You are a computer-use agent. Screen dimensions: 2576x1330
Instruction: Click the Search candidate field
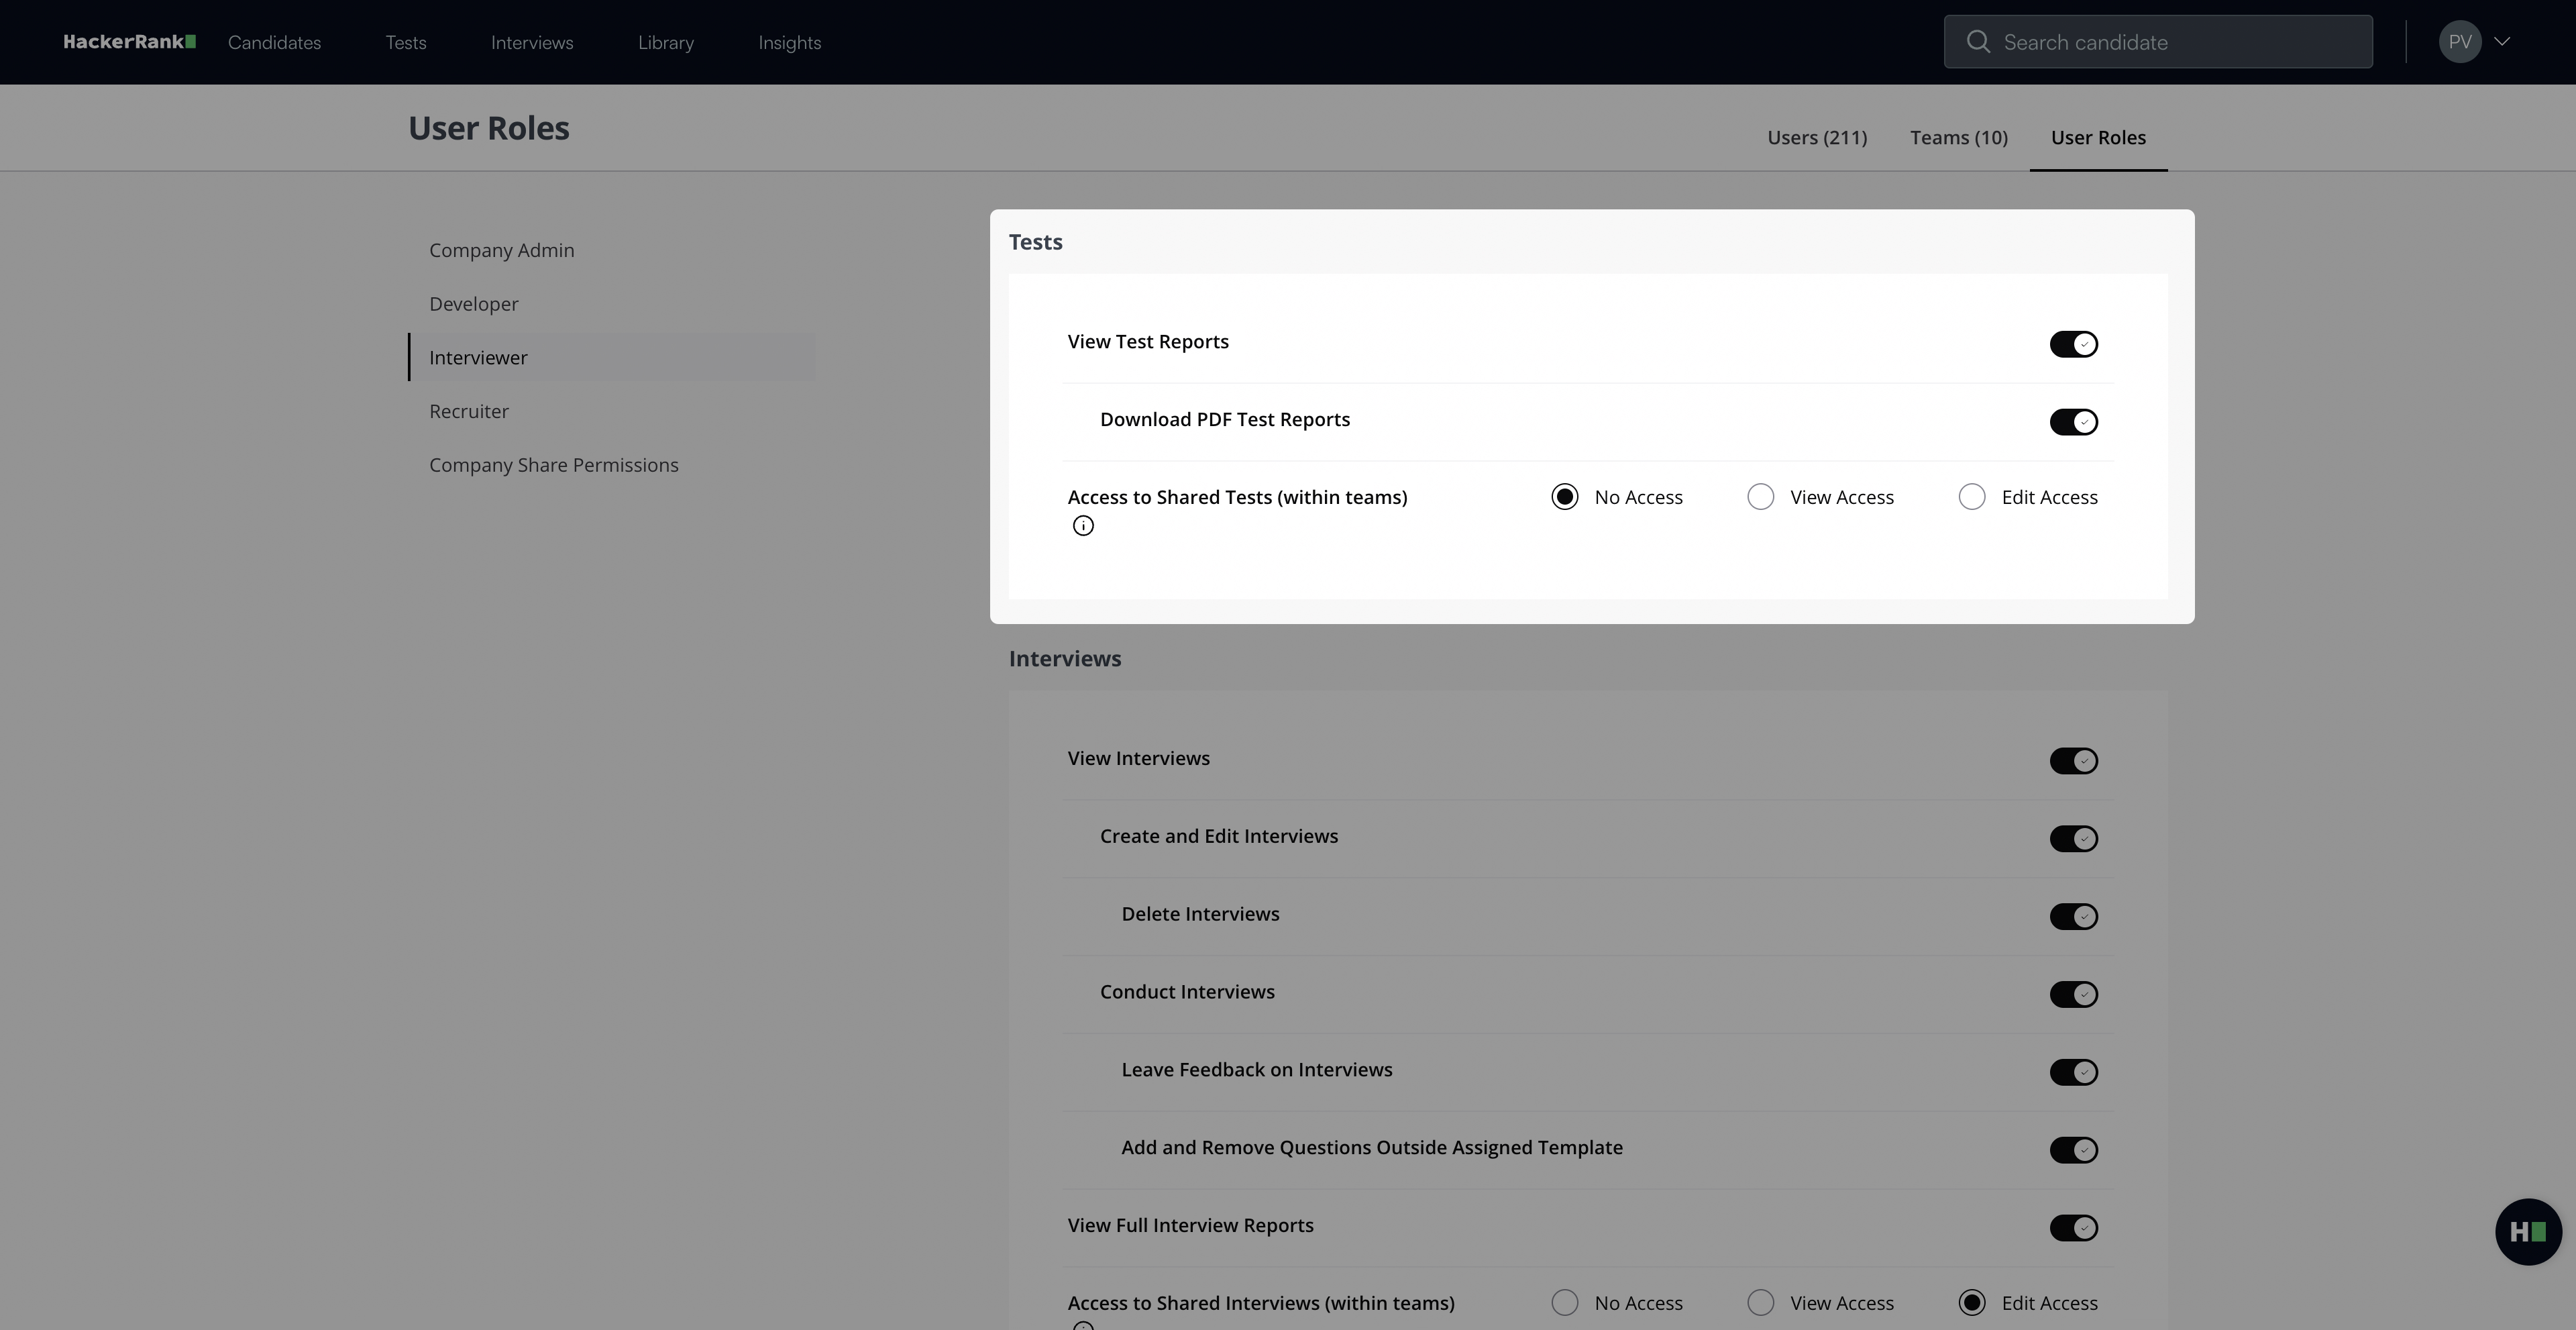point(2180,42)
